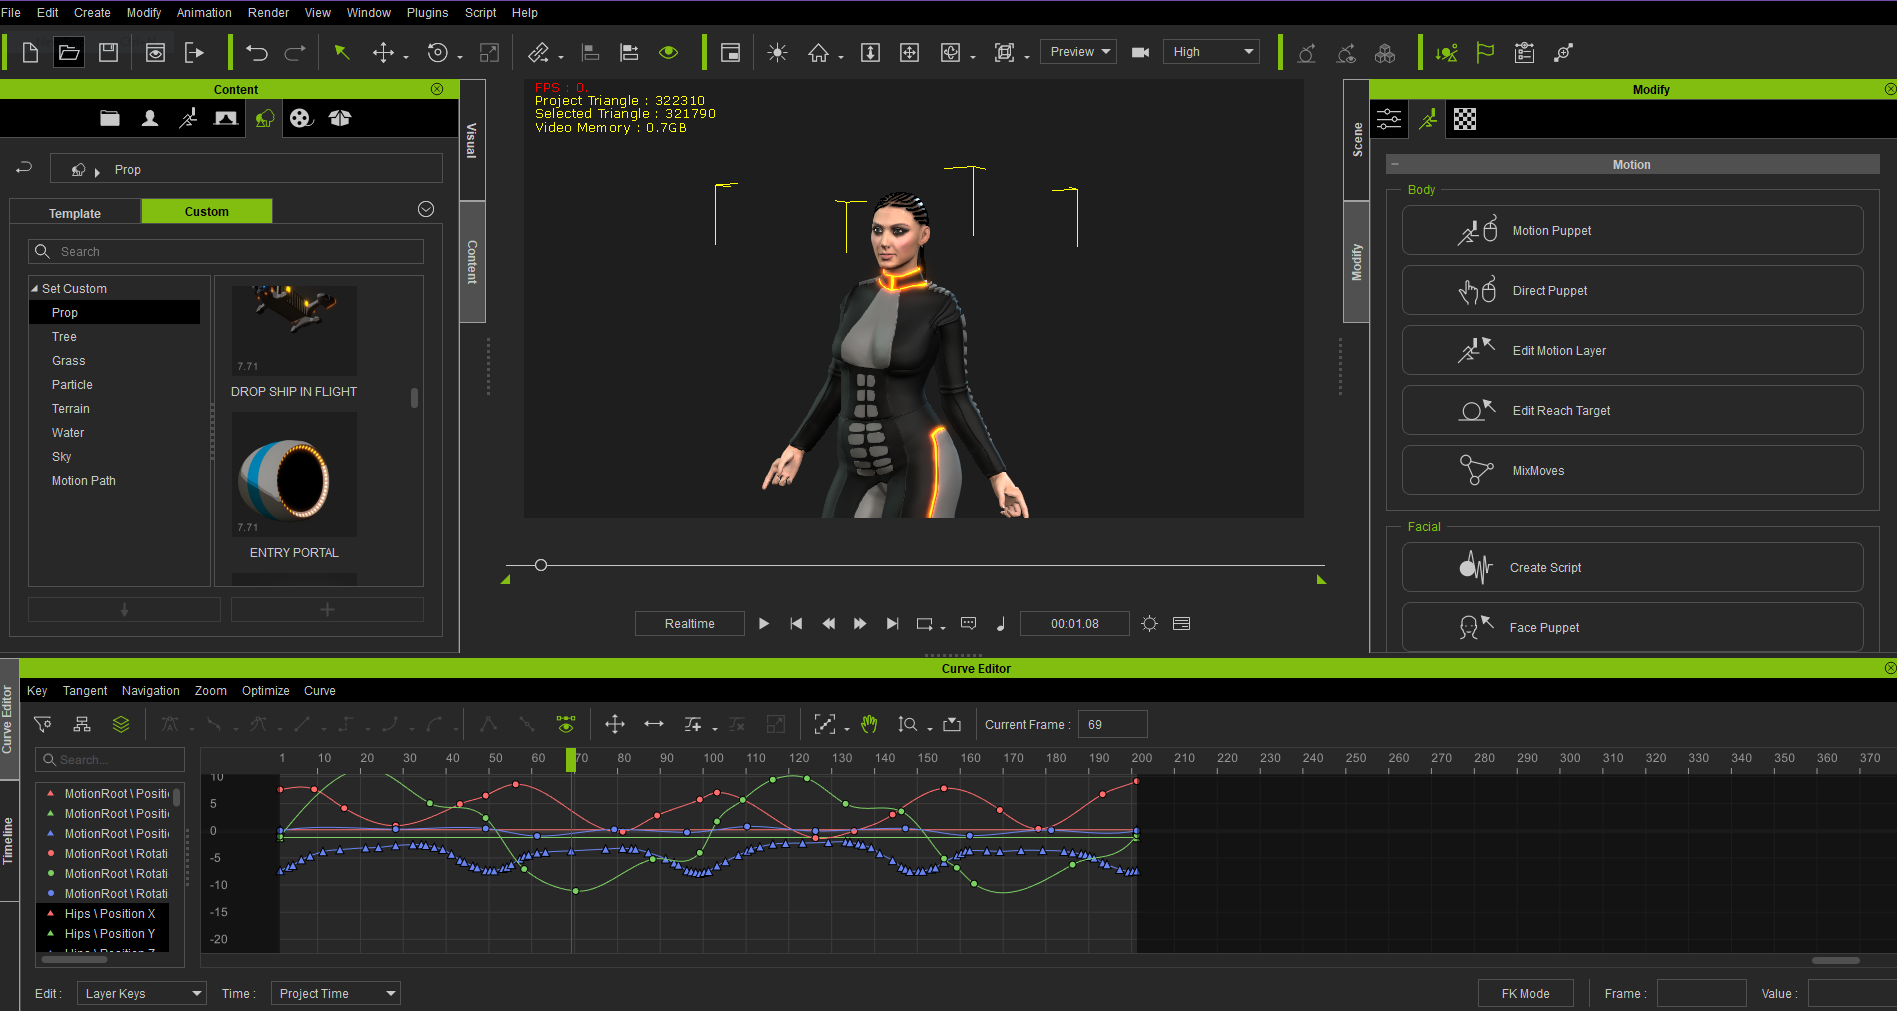The image size is (1897, 1011).
Task: Click the FK Mode button
Action: [x=1525, y=994]
